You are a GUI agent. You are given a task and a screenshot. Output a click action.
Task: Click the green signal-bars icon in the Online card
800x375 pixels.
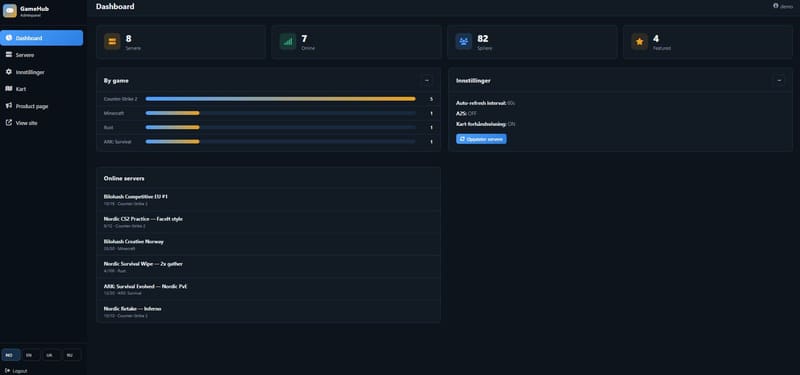click(288, 42)
